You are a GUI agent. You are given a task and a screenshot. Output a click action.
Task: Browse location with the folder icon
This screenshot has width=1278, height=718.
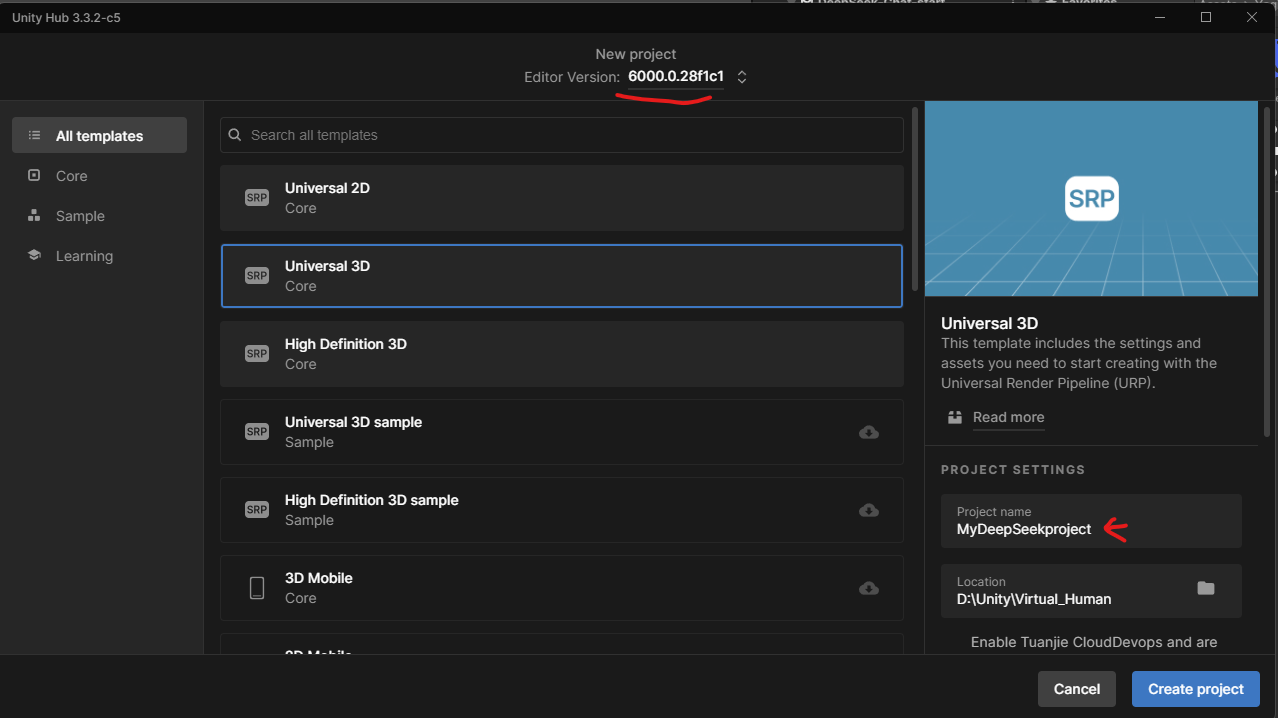click(x=1206, y=588)
